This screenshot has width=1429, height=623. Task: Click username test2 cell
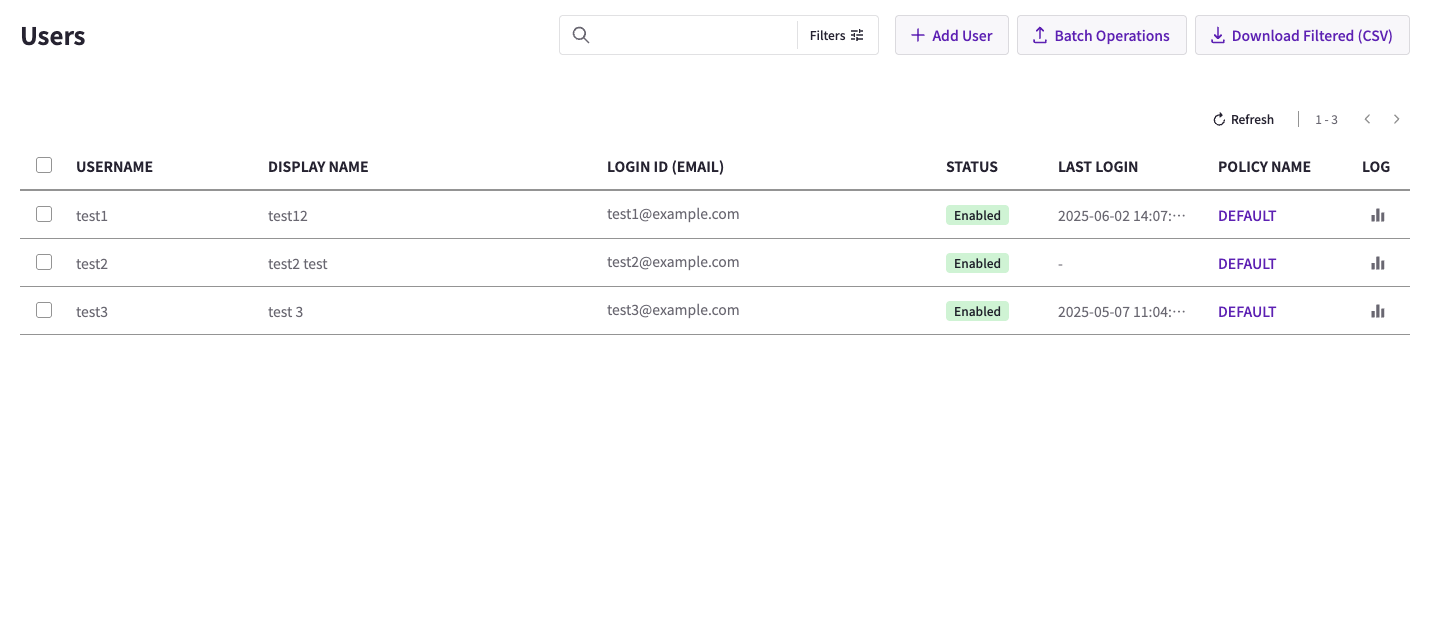[92, 264]
